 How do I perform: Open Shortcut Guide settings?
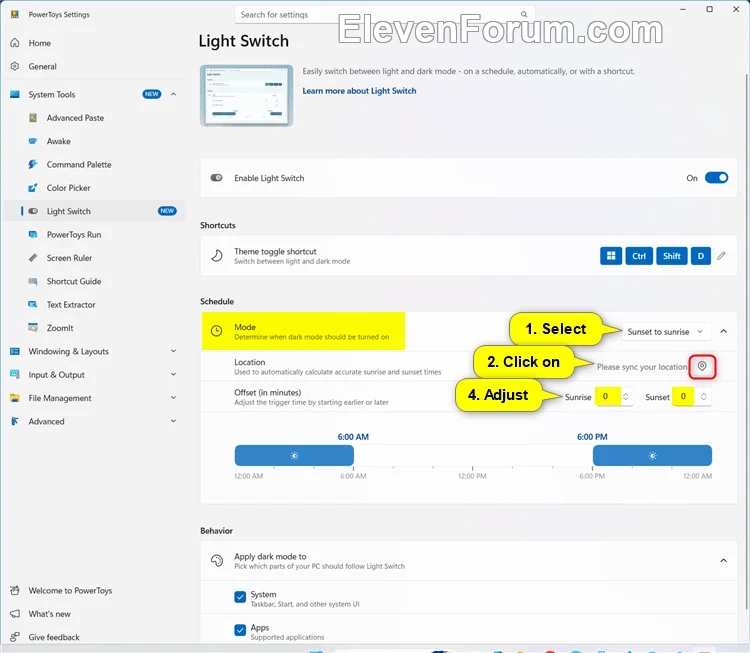click(74, 281)
